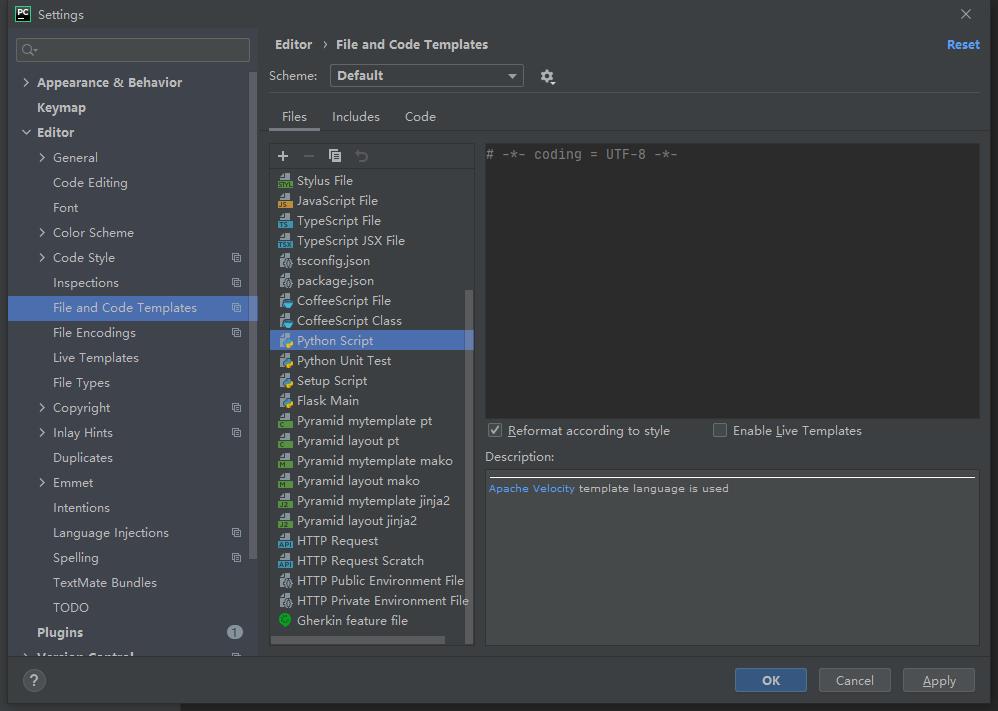Switch to the Includes tab
Viewport: 998px width, 711px height.
click(356, 117)
